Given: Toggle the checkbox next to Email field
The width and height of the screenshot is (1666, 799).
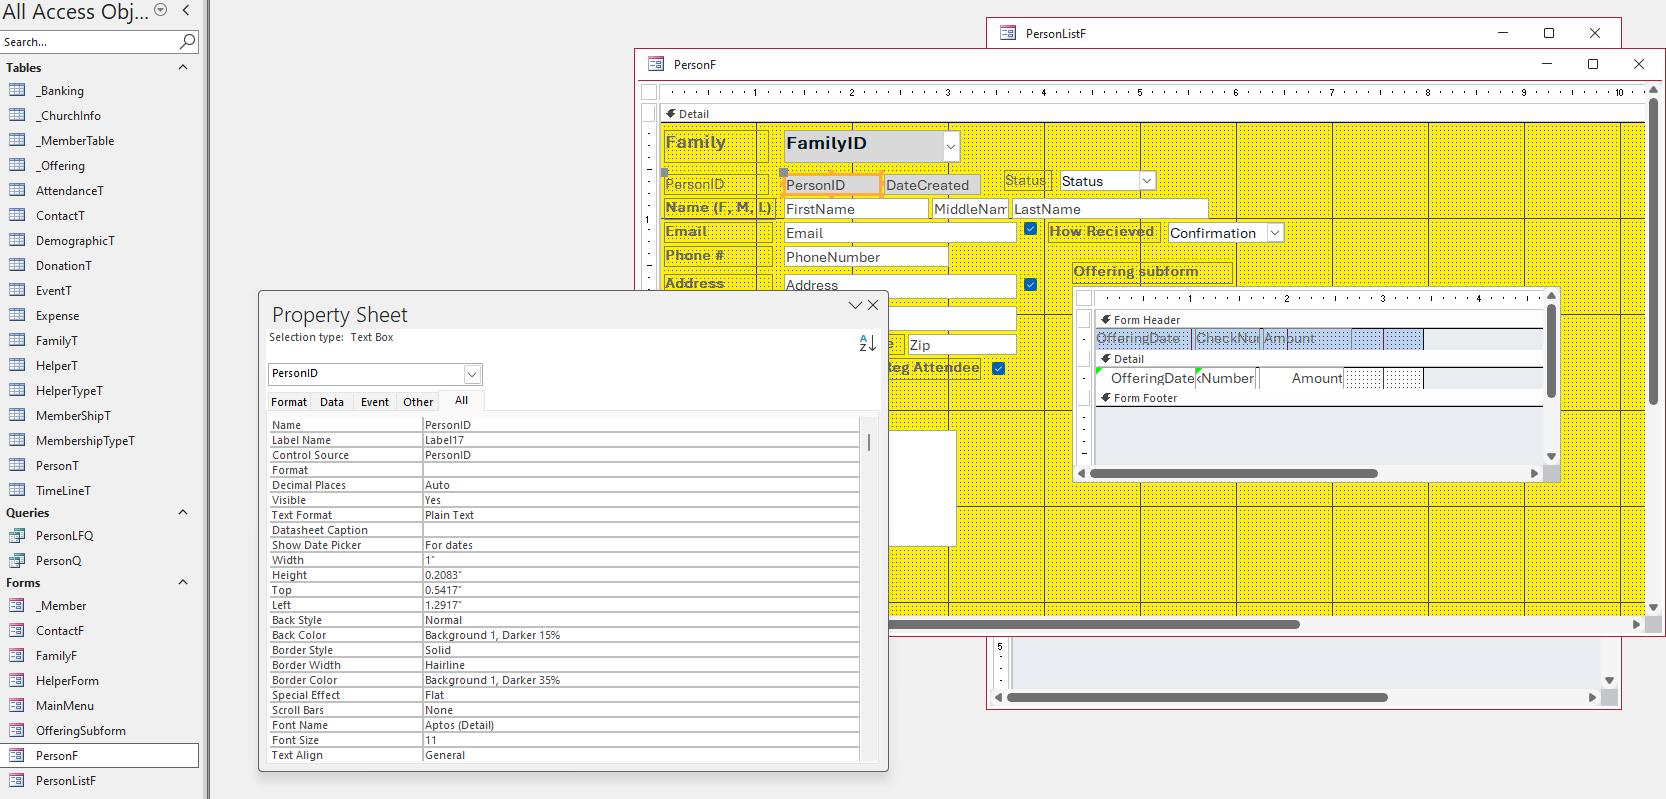Looking at the screenshot, I should [1030, 229].
